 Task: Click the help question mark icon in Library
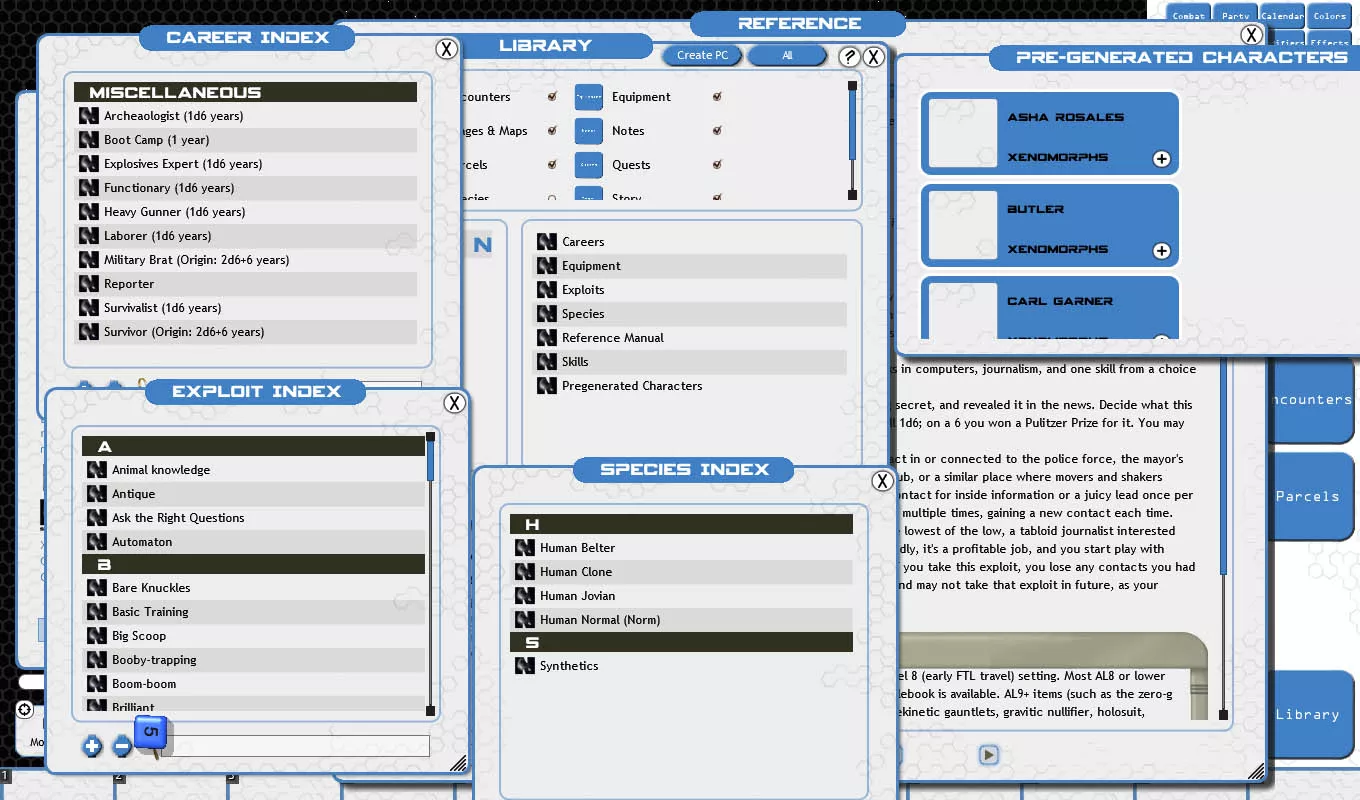(x=849, y=57)
